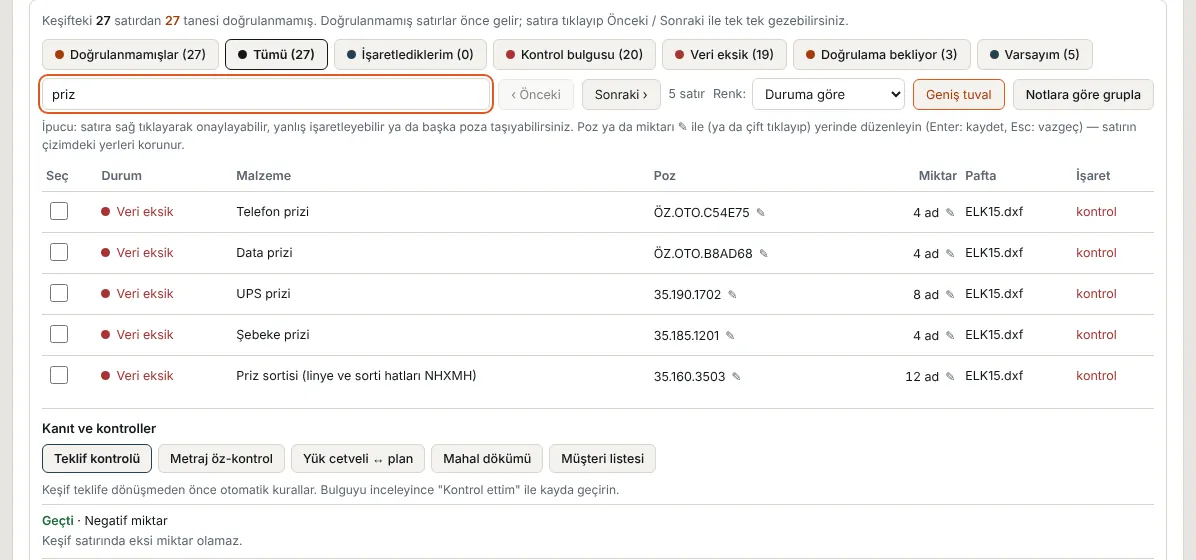Edit quantity pencil in Şebeke prizi row

[950, 335]
